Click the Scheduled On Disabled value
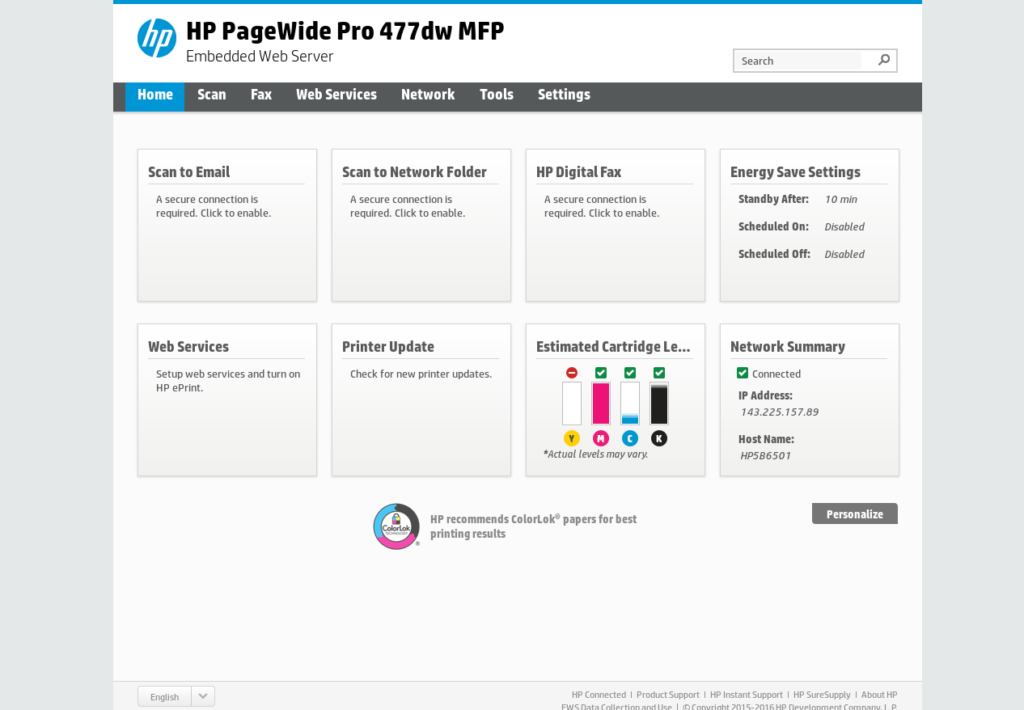The image size is (1024, 710). tap(844, 227)
